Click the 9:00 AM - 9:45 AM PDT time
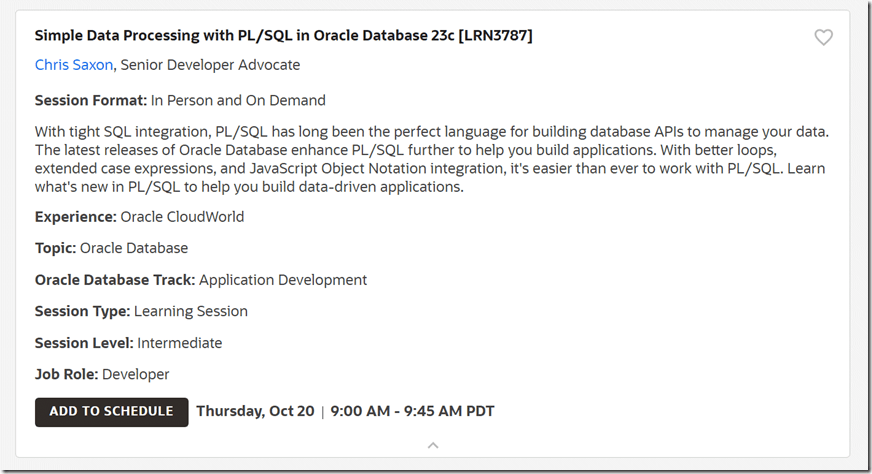Screen dimensions: 872x474 coord(412,411)
